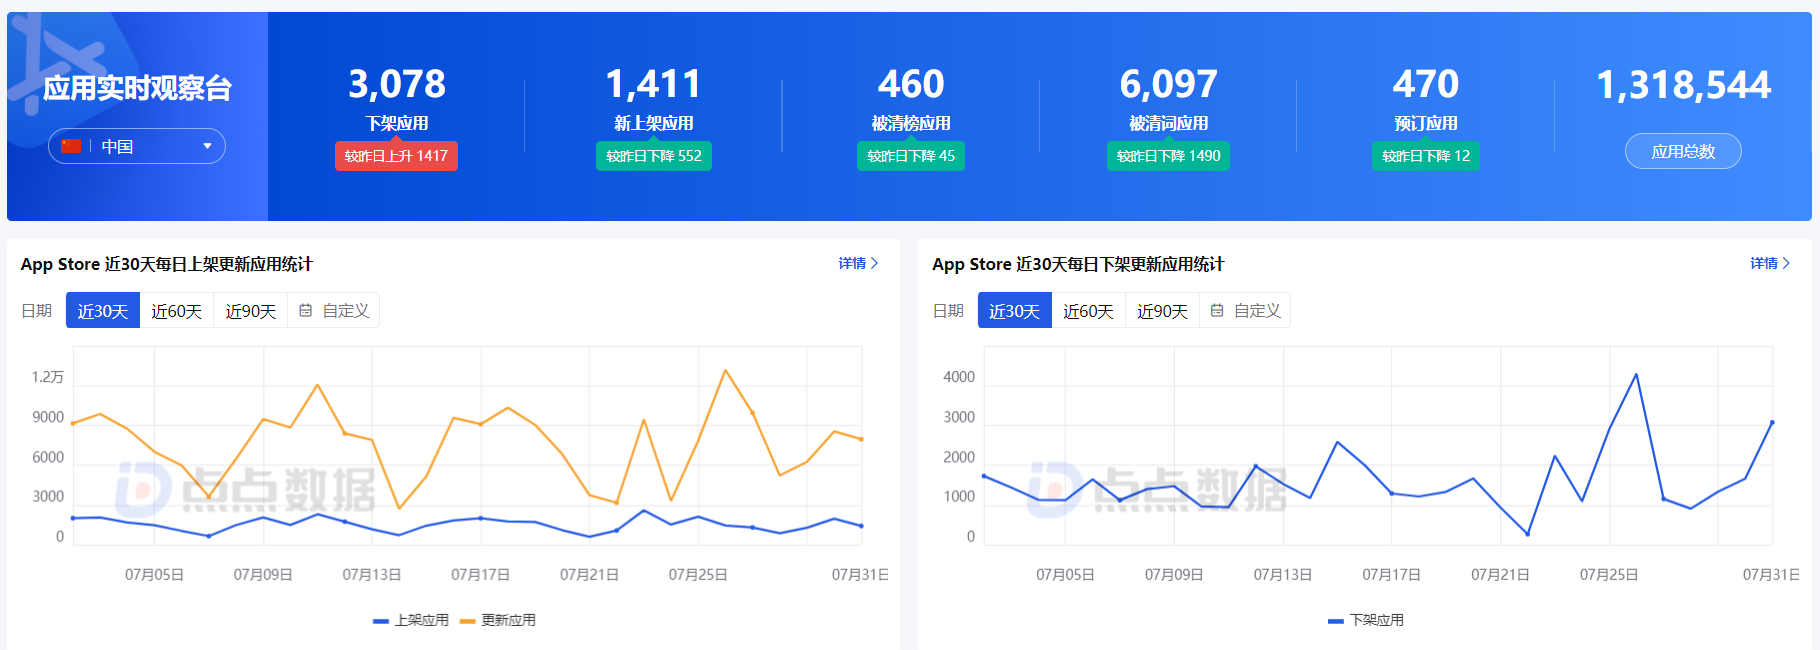This screenshot has height=650, width=1820.
Task: Click the China flag icon
Action: click(x=71, y=147)
